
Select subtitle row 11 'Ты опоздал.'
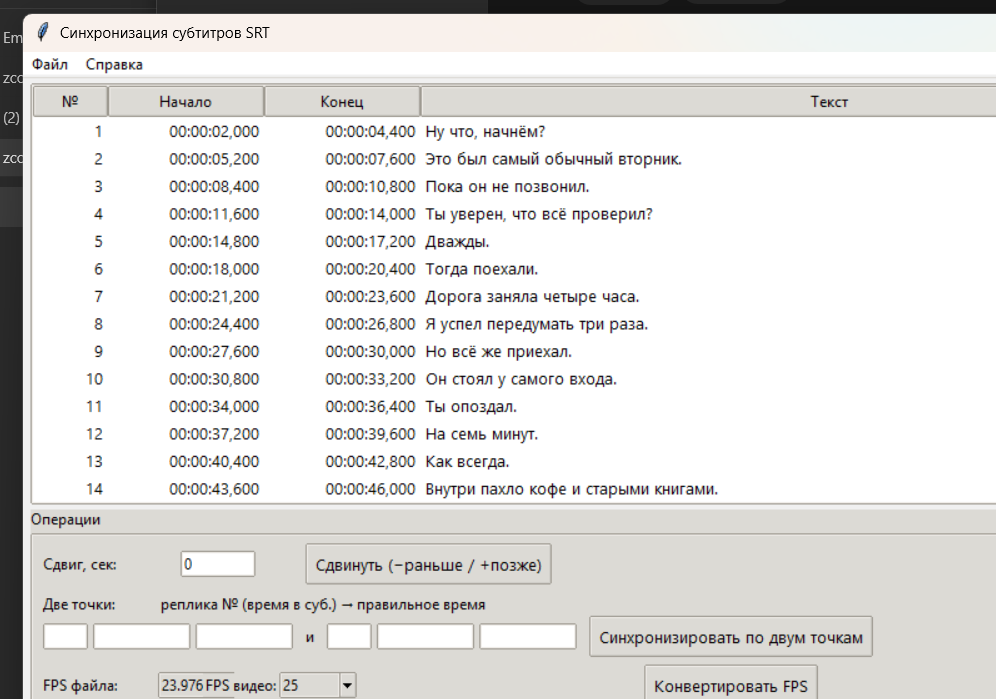514,407
